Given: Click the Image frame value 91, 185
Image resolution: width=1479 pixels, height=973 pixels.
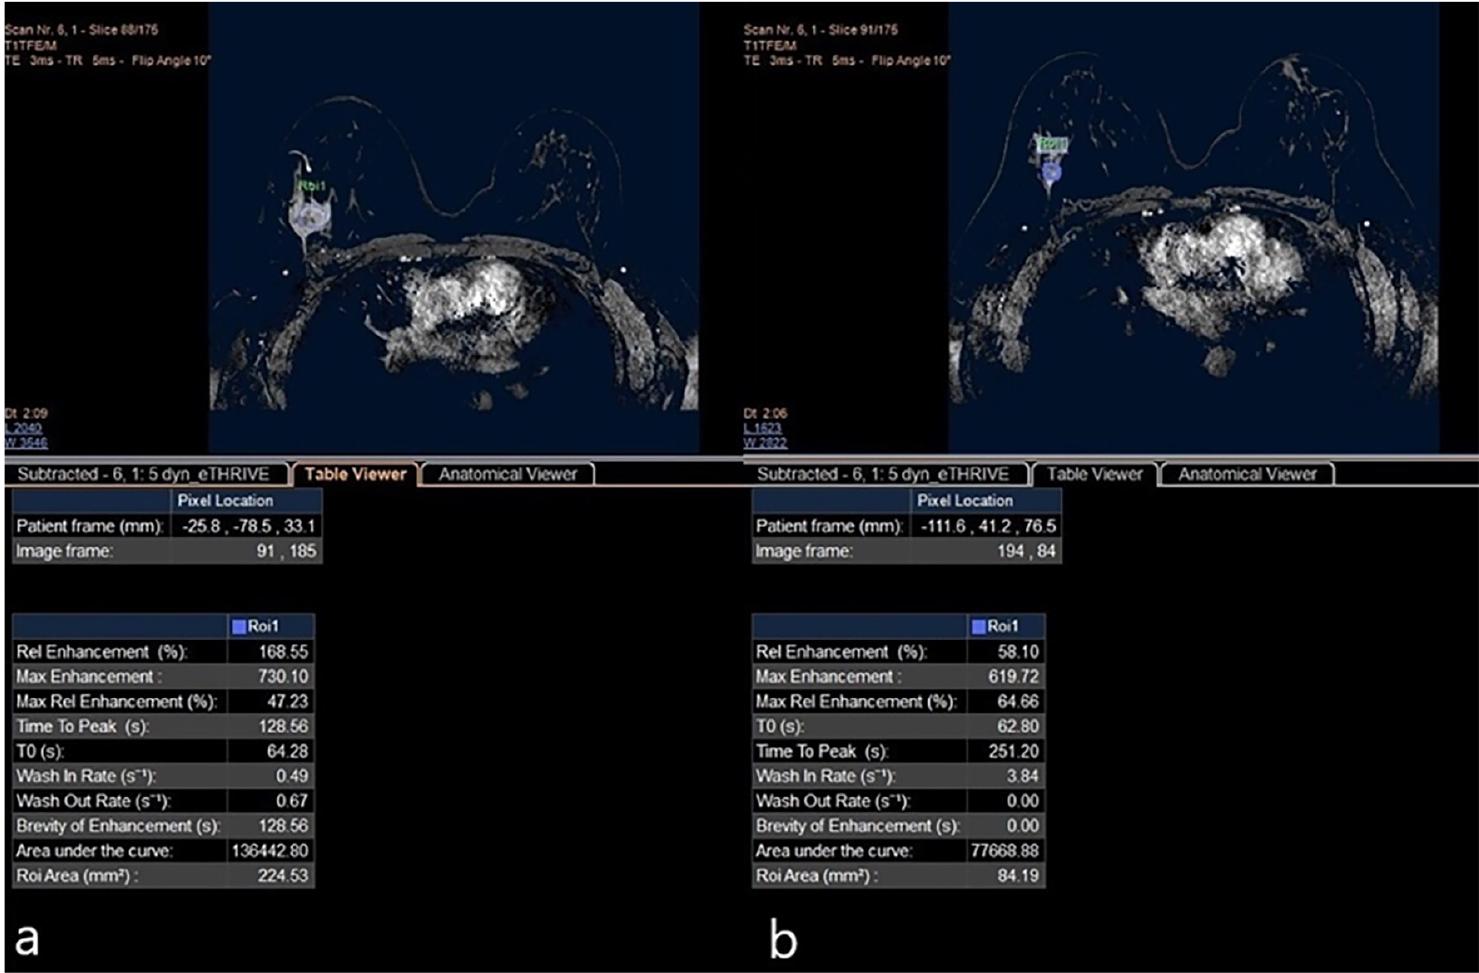Looking at the screenshot, I should [286, 551].
